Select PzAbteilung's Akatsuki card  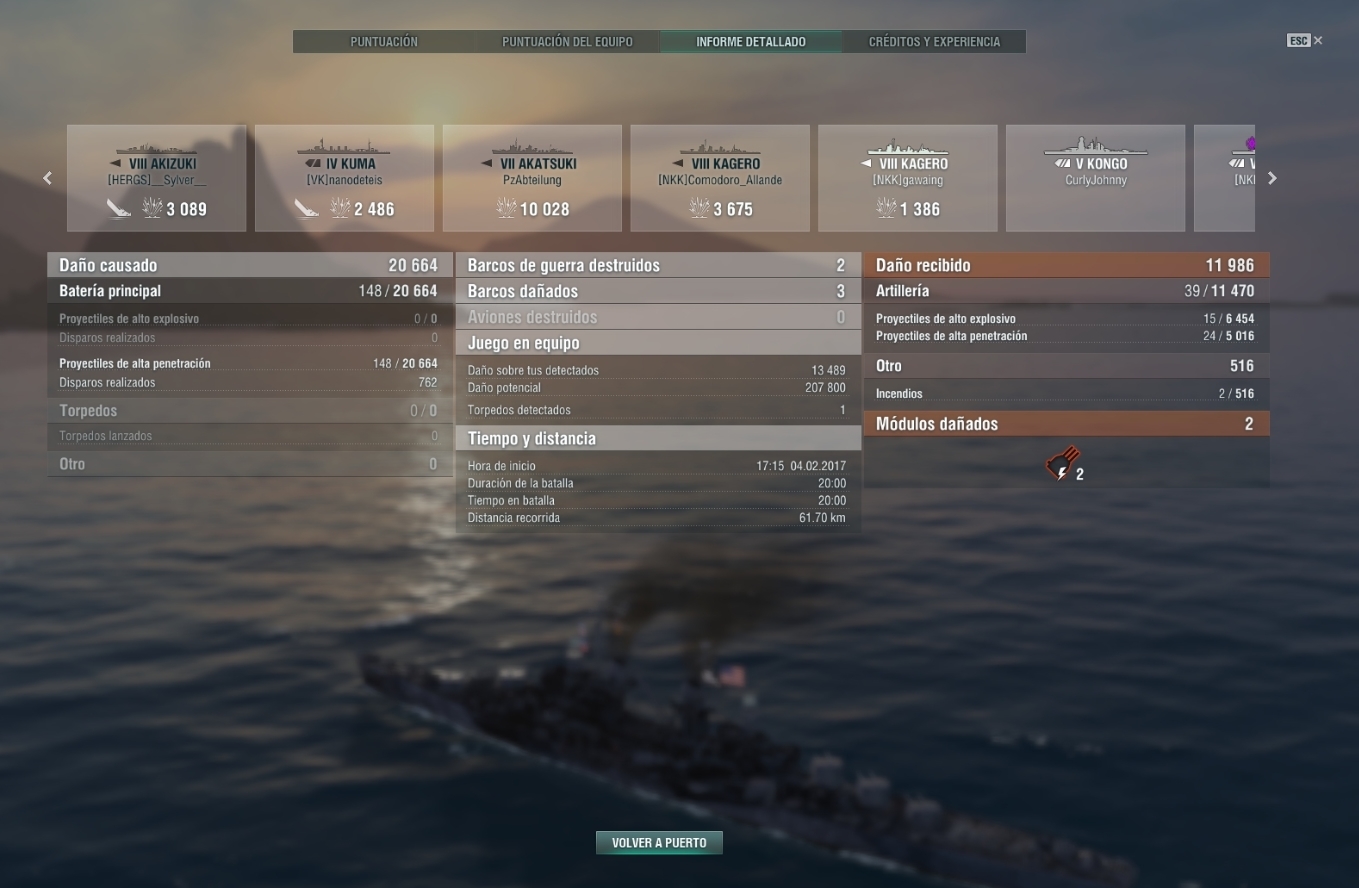[x=532, y=178]
